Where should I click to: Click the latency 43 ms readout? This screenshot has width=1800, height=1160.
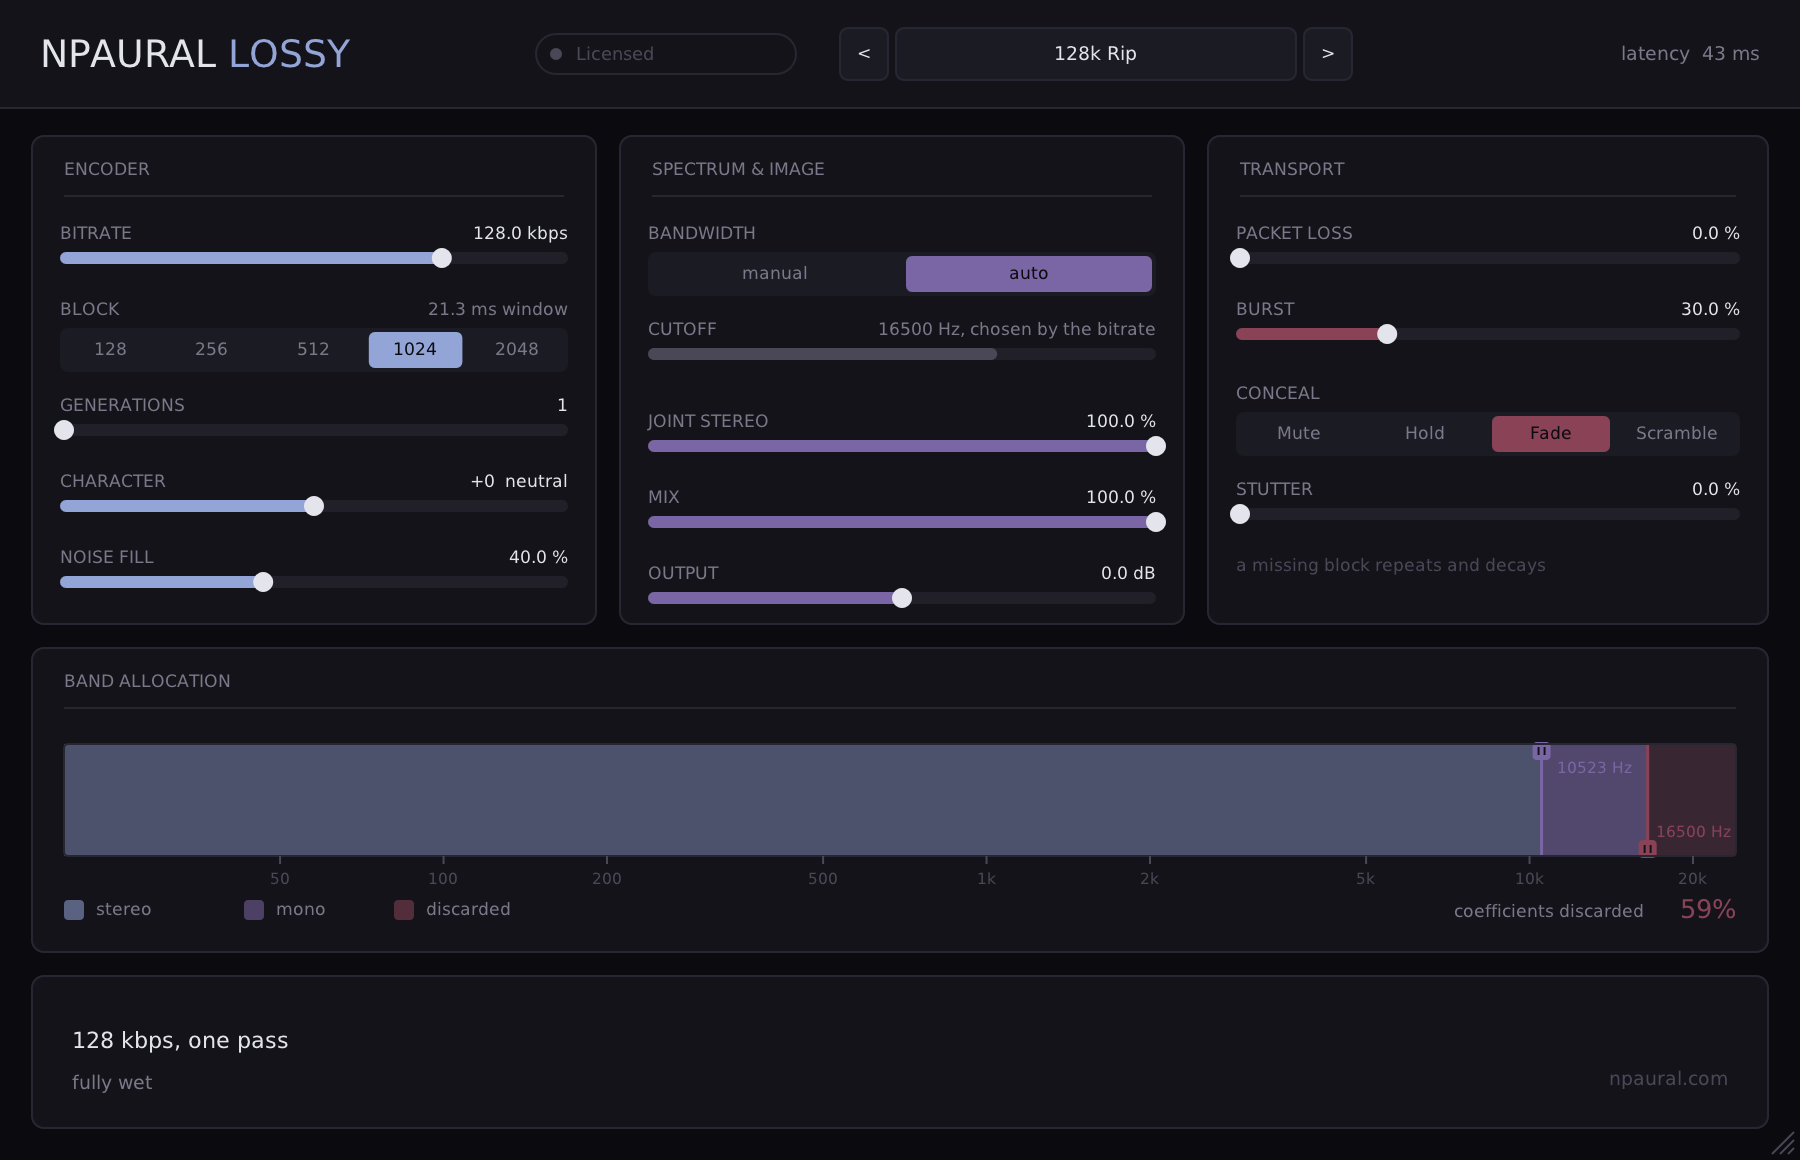point(1690,54)
